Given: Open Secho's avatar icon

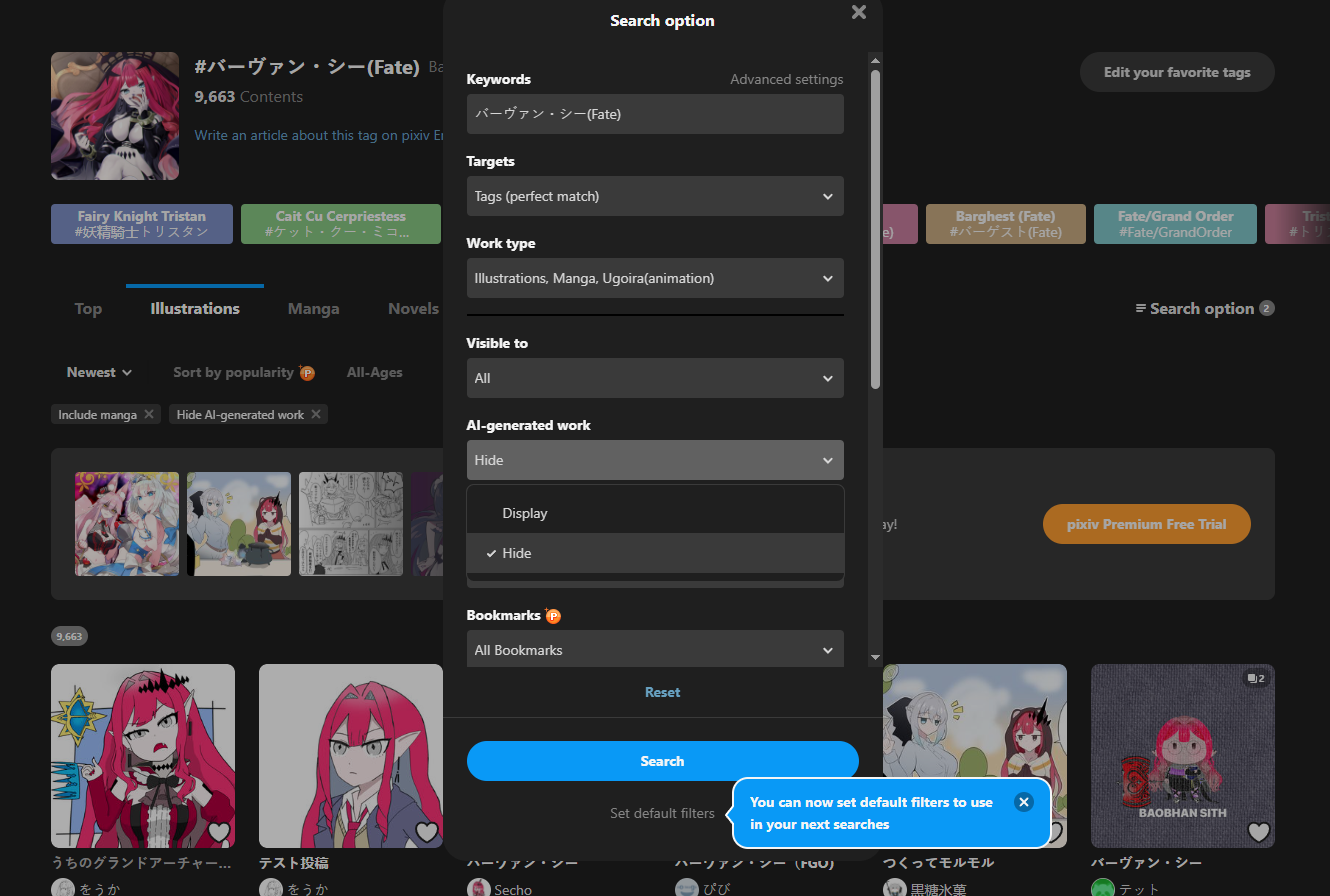Looking at the screenshot, I should (x=479, y=889).
